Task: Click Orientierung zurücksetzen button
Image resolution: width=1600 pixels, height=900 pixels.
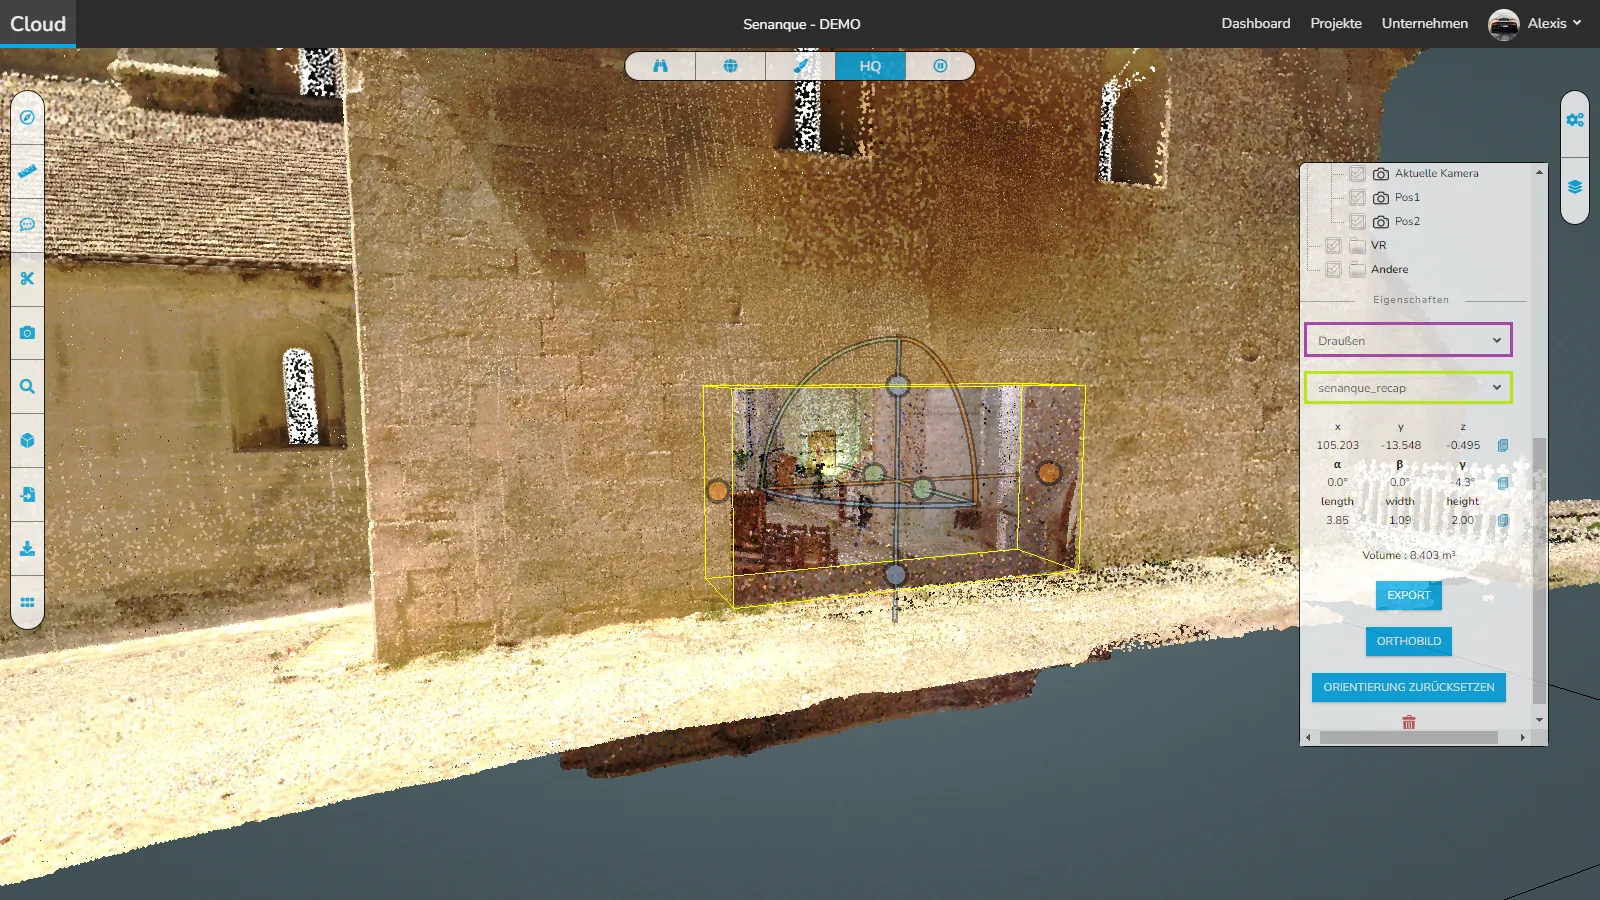Action: click(x=1408, y=687)
